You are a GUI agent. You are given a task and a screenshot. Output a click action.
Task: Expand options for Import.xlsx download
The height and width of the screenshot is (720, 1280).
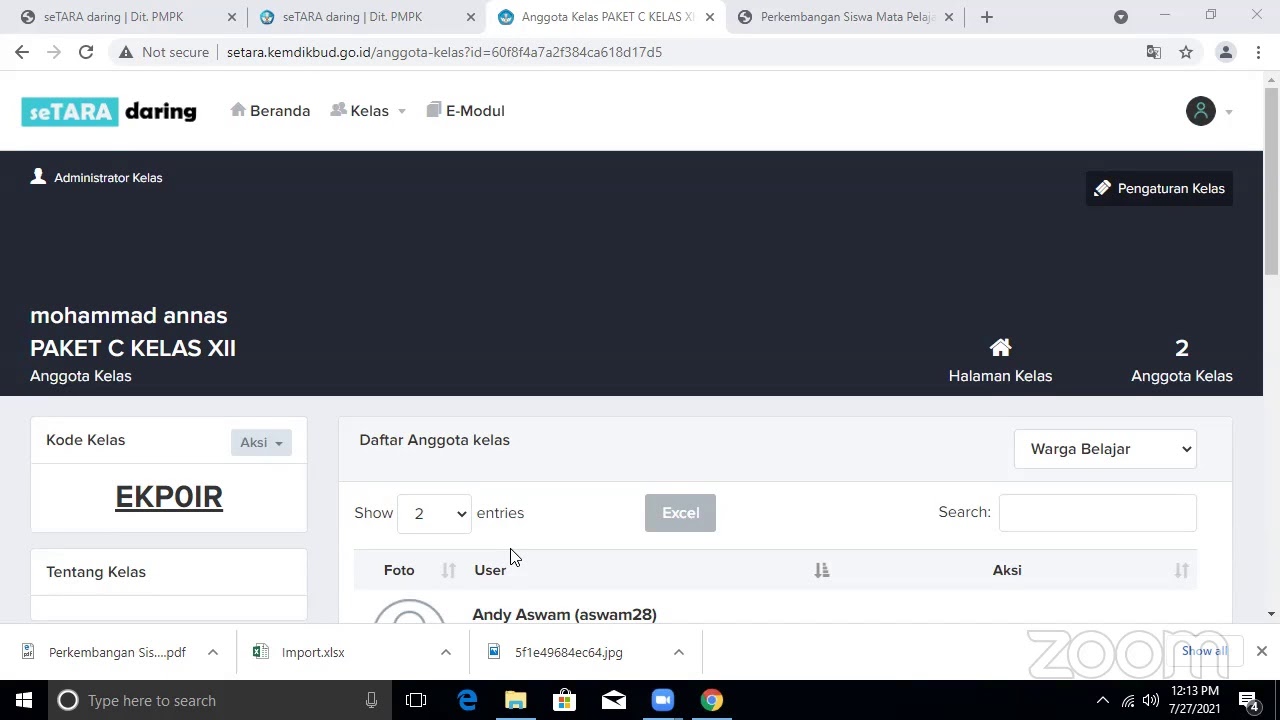point(446,652)
